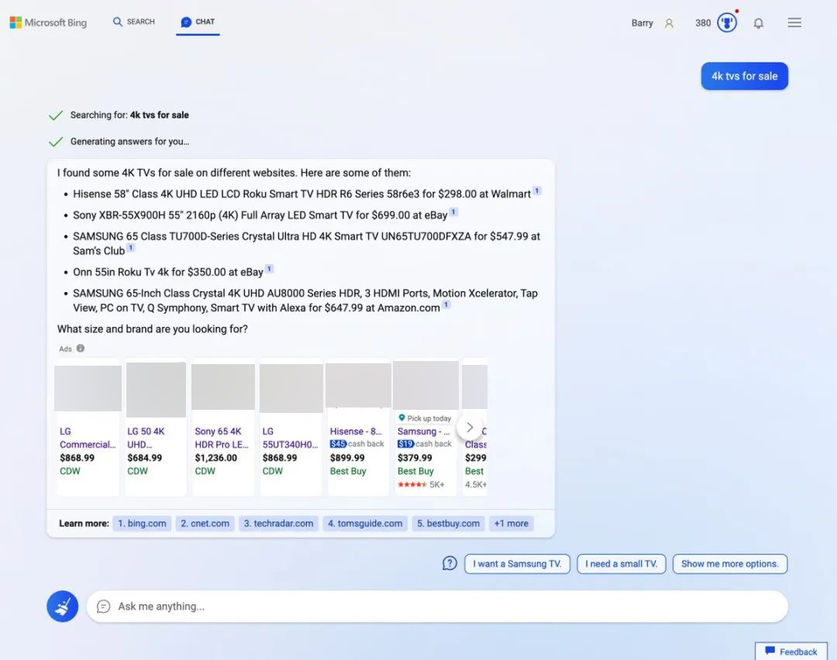Viewport: 837px width, 660px height.
Task: Focus the 'Ask me anything...' input field
Action: coord(437,607)
